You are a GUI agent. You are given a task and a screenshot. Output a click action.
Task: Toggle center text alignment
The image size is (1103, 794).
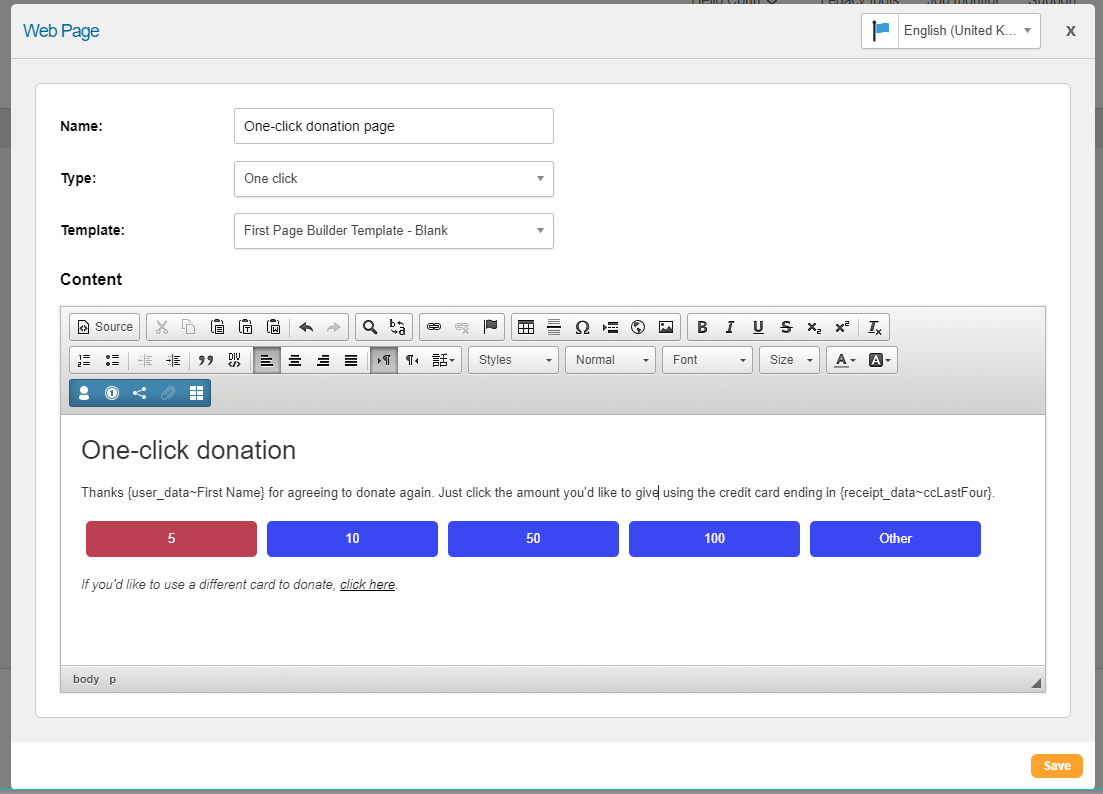pos(295,360)
